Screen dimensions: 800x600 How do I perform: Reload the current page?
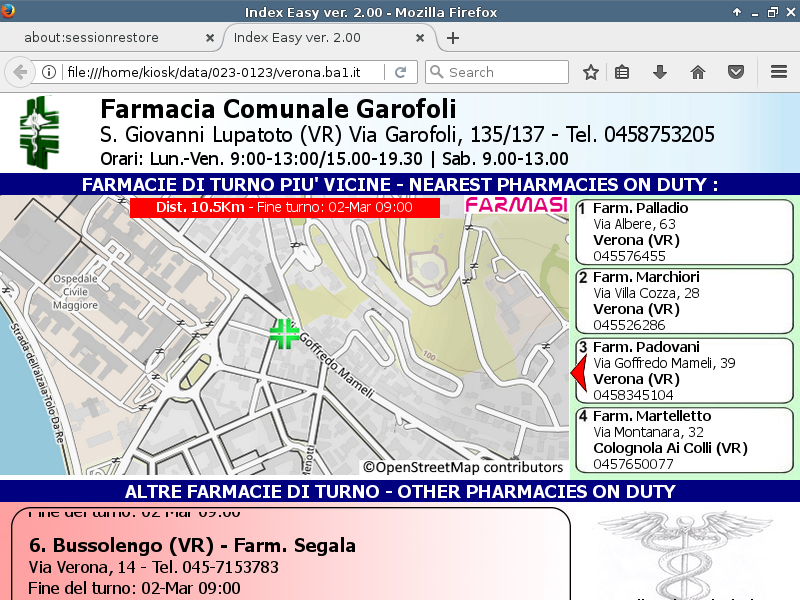point(400,72)
